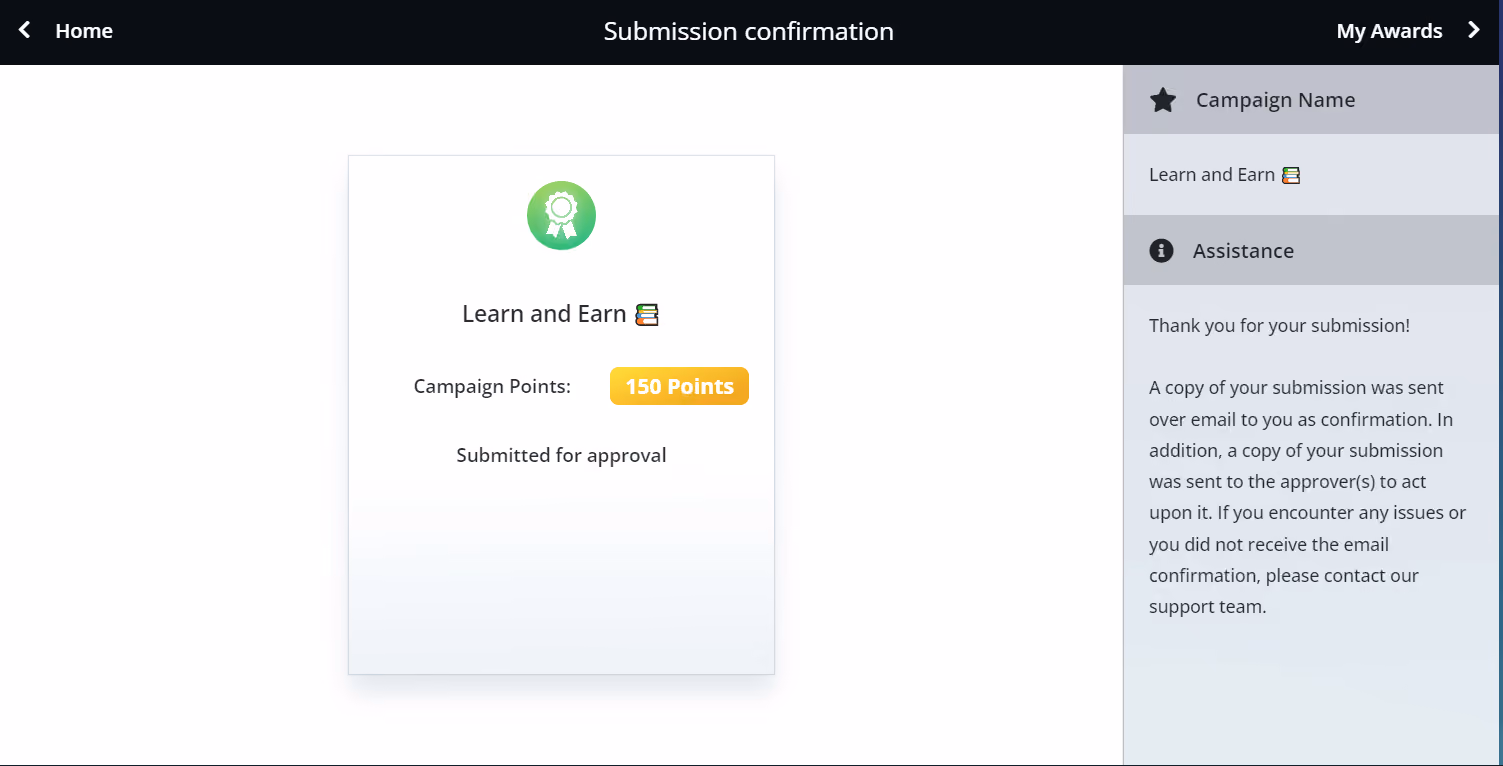Image resolution: width=1503 pixels, height=766 pixels.
Task: Click the green award ribbon badge
Action: pos(561,215)
